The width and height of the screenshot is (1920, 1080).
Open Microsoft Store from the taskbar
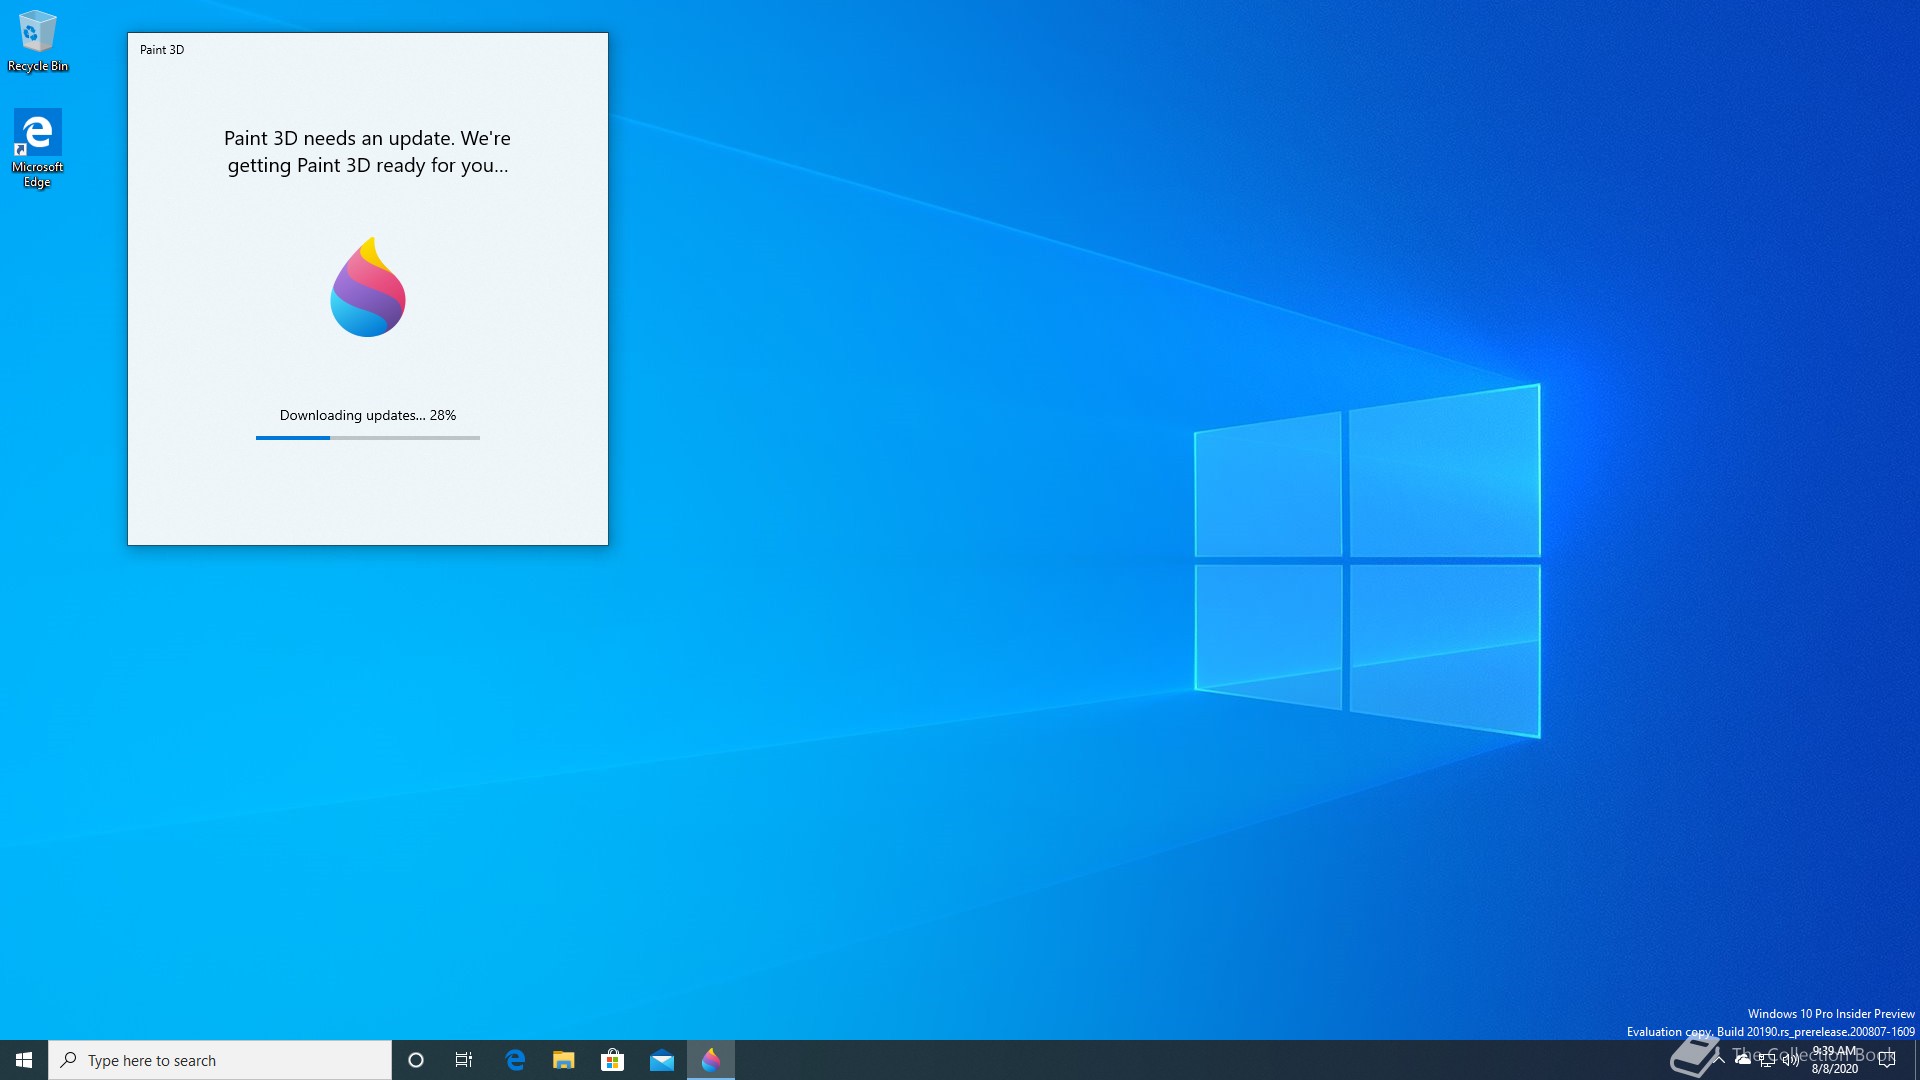point(612,1060)
